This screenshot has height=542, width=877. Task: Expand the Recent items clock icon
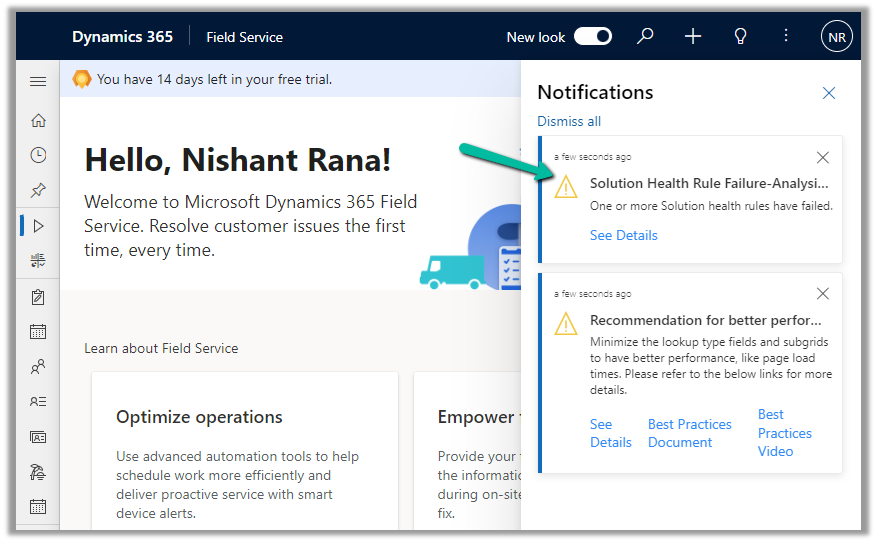pyautogui.click(x=38, y=155)
